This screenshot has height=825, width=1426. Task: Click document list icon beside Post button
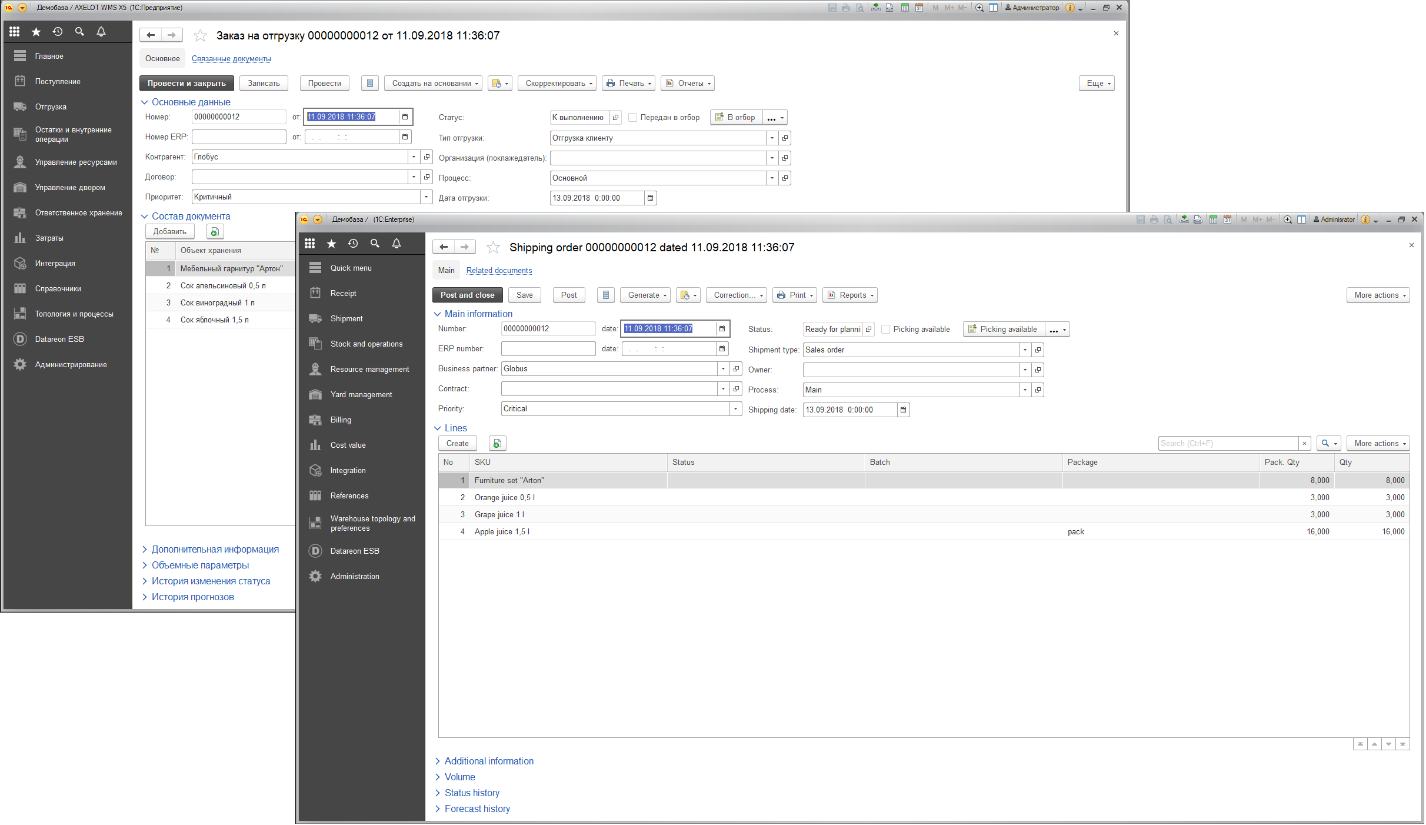click(605, 295)
